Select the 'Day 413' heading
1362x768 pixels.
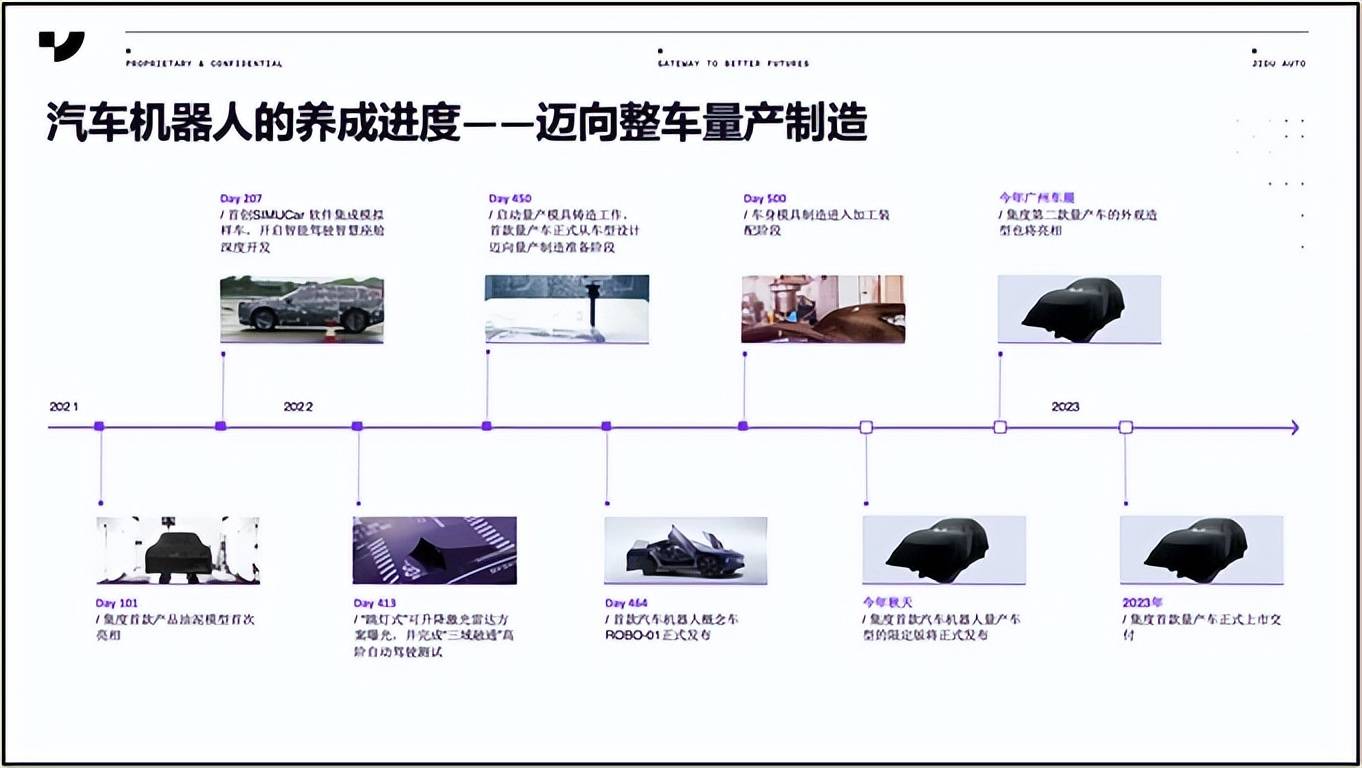375,604
